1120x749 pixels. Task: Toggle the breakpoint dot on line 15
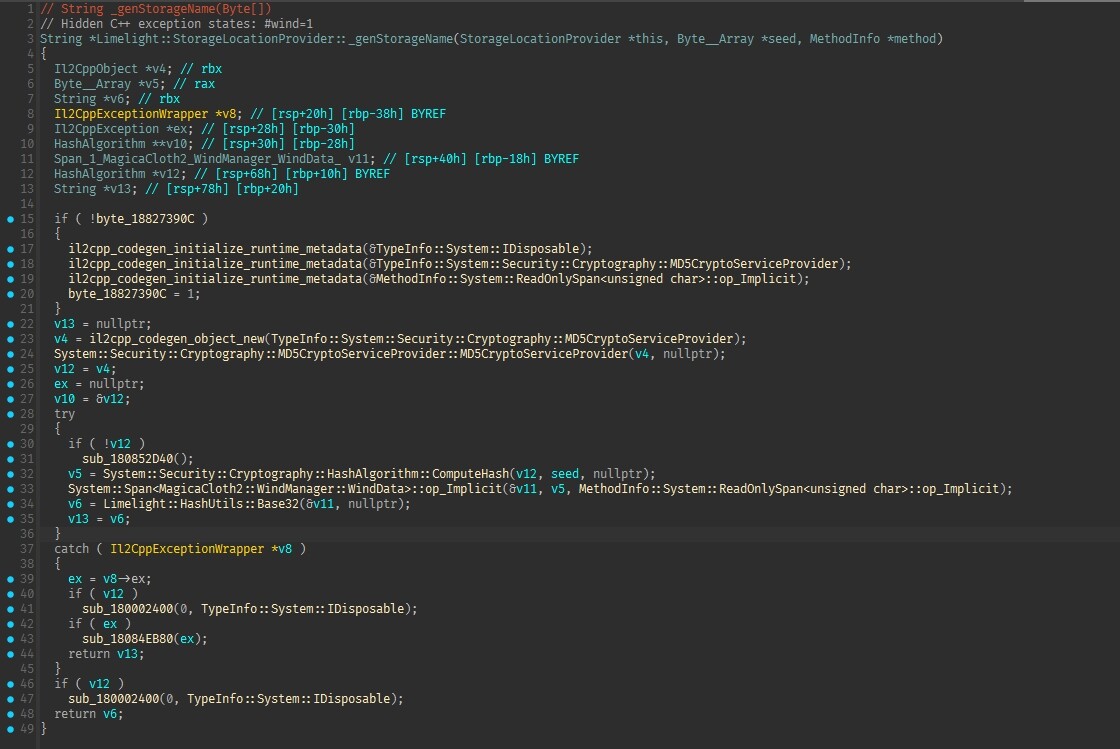(x=10, y=219)
